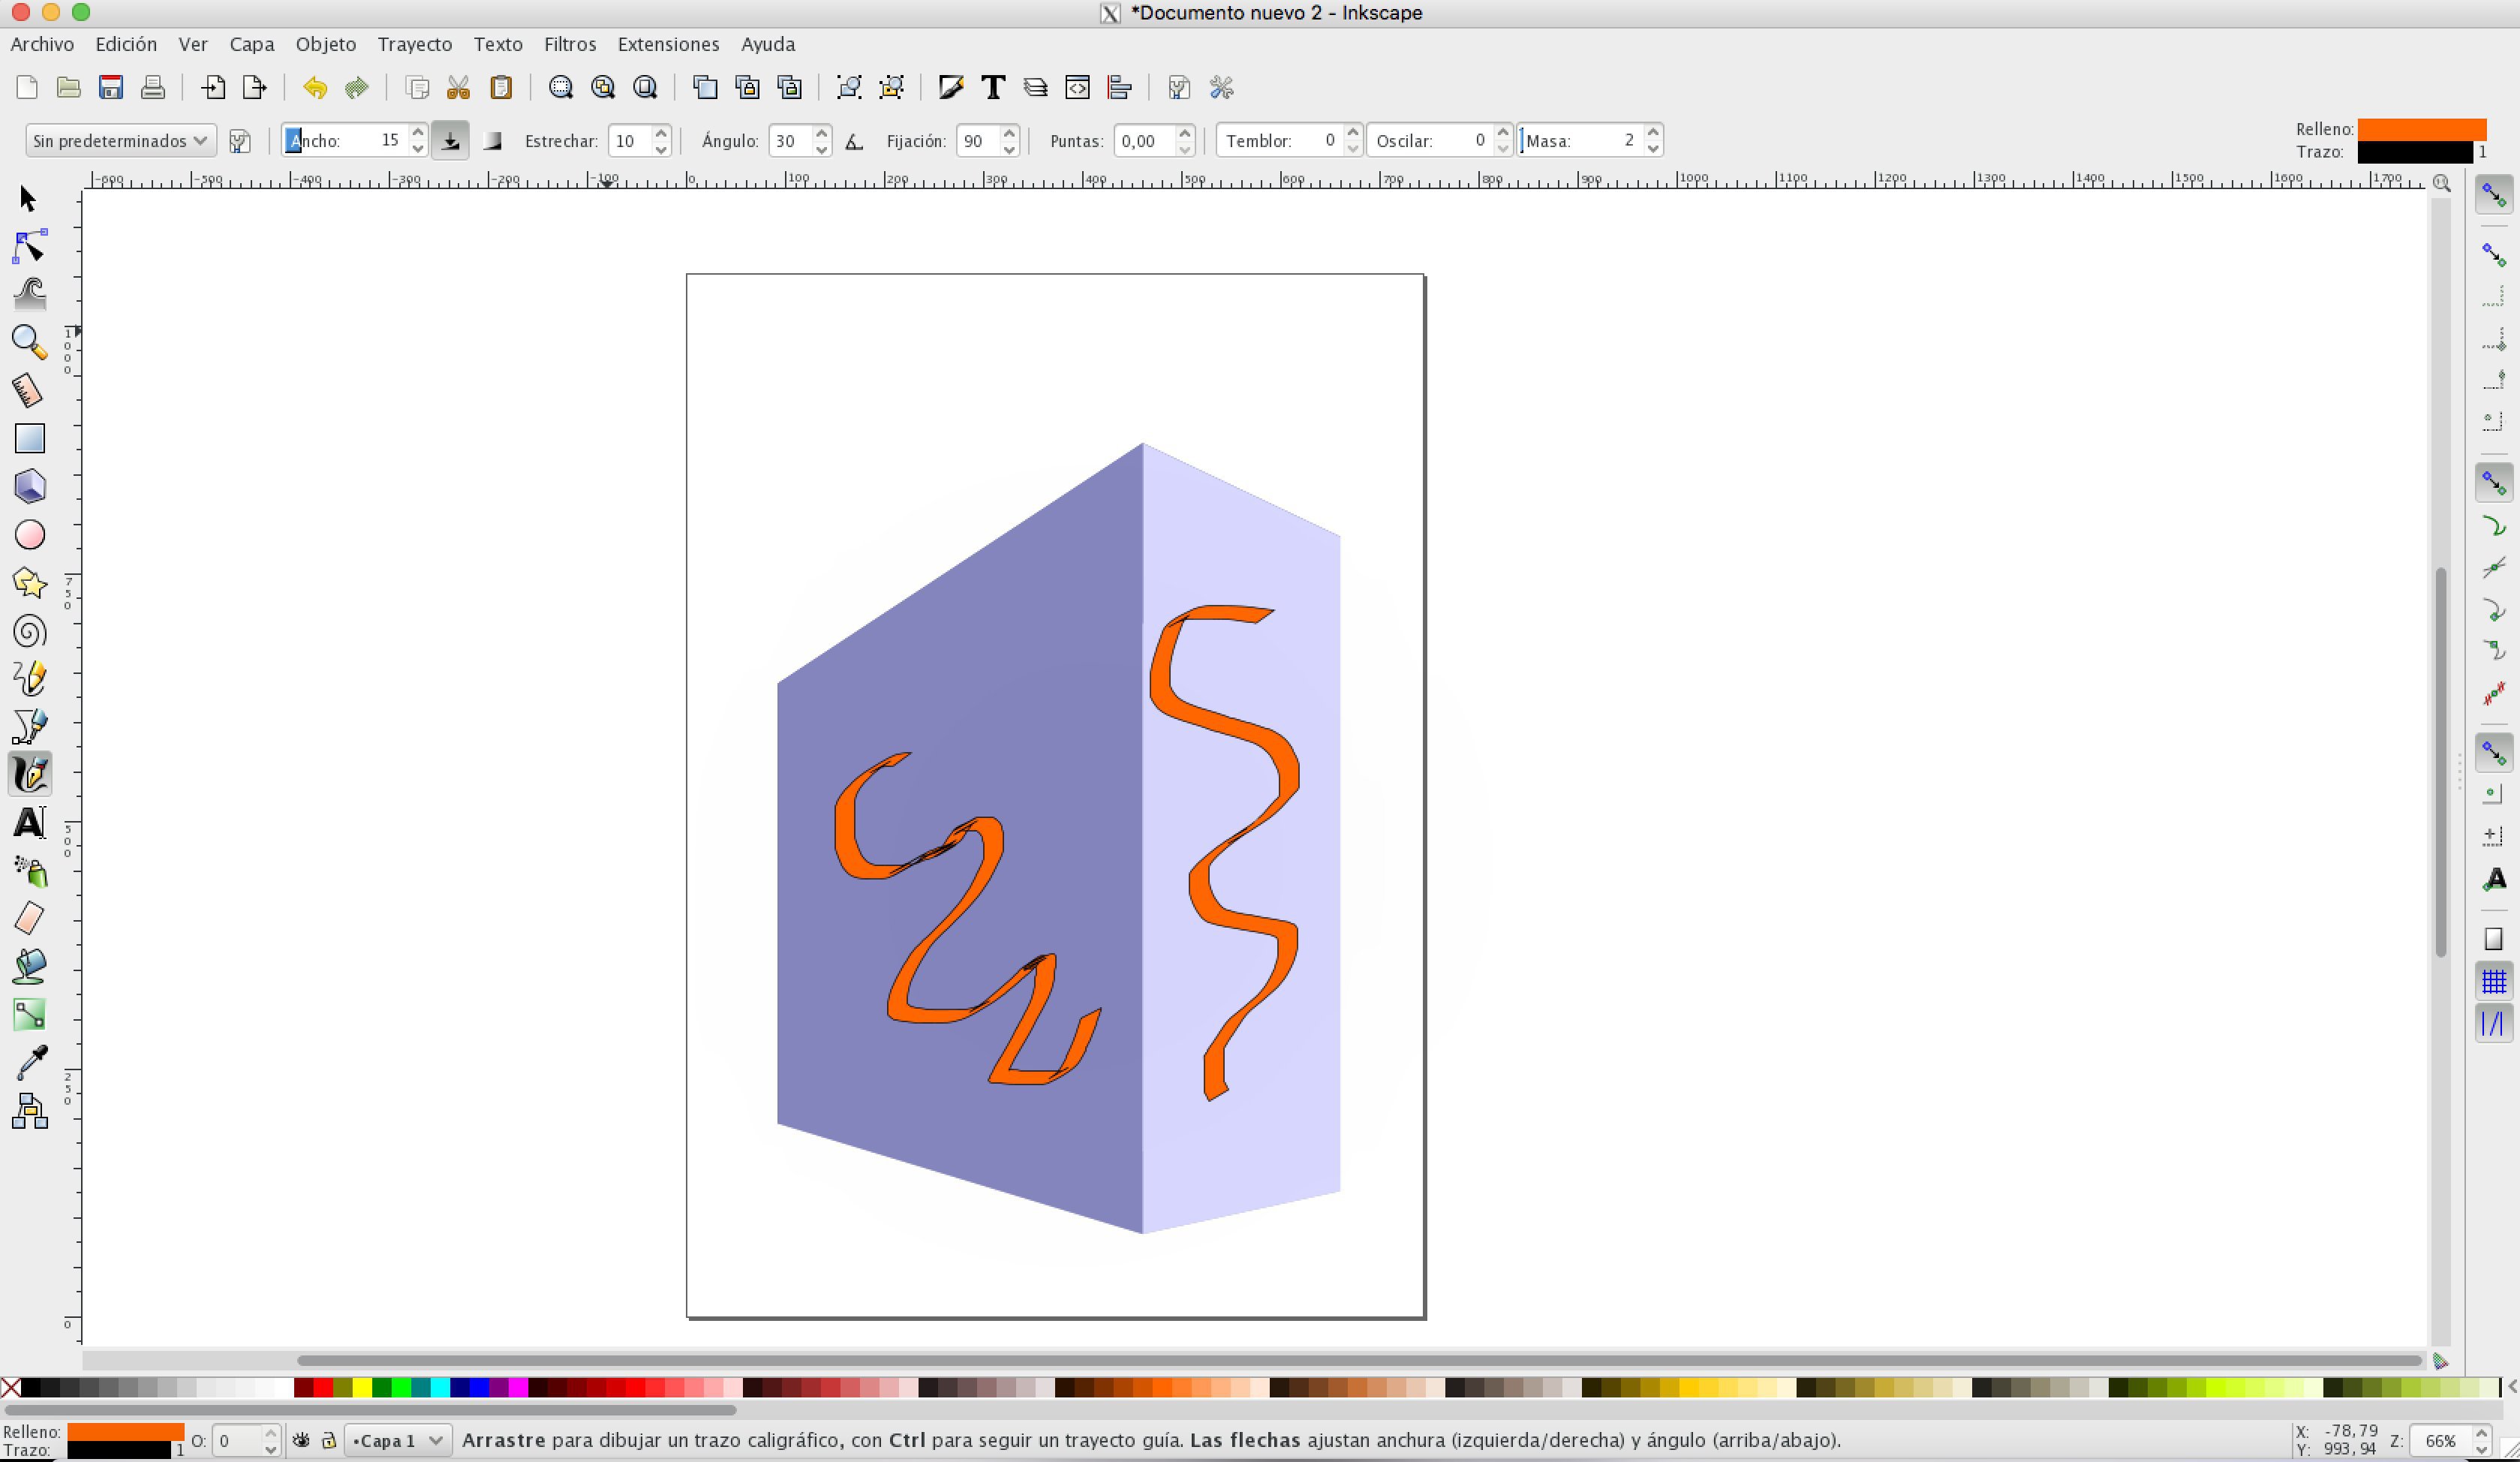Open the Extensiones menu
The height and width of the screenshot is (1462, 2520).
coord(668,44)
